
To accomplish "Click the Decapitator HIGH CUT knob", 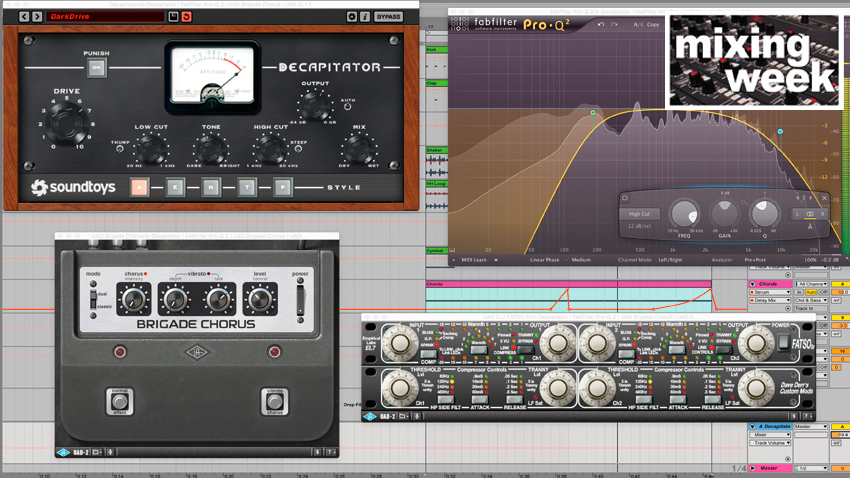I will coord(271,148).
